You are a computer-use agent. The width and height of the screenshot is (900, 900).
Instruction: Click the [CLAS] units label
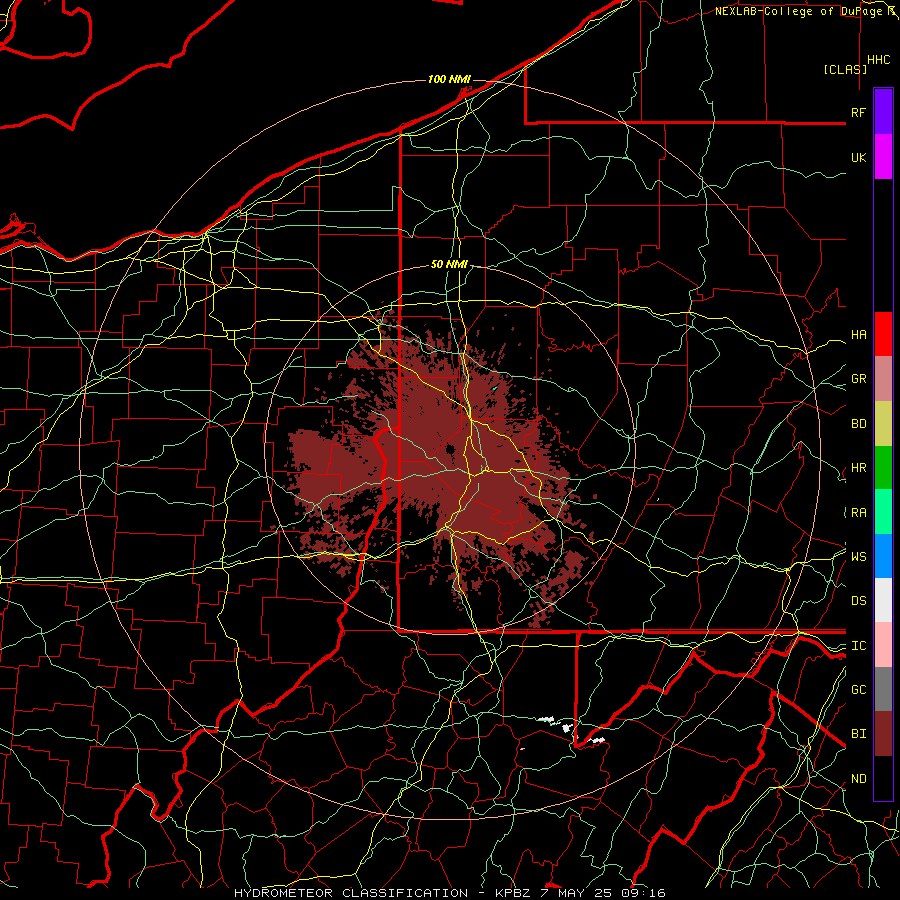[x=845, y=69]
